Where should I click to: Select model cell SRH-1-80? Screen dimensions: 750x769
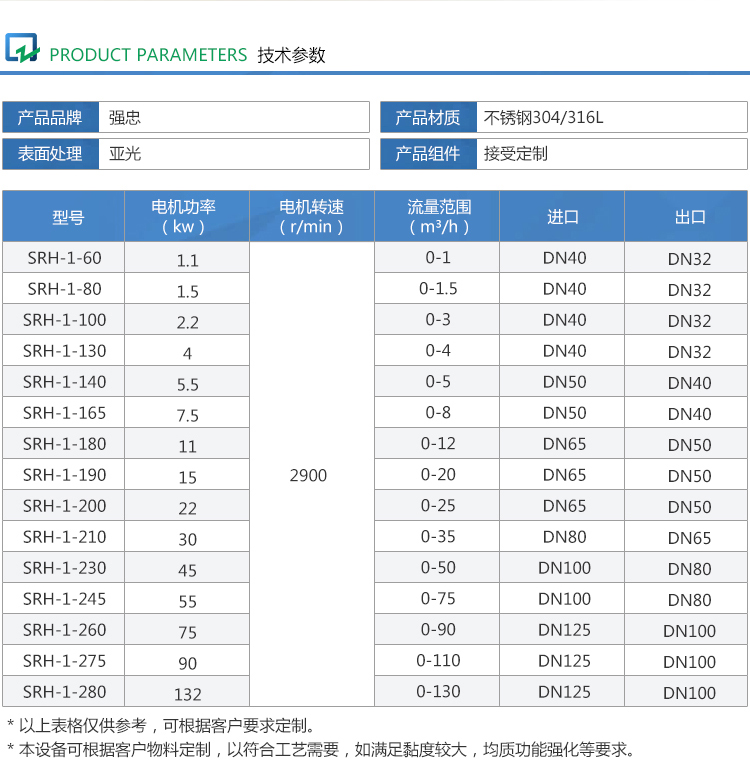[x=64, y=288]
